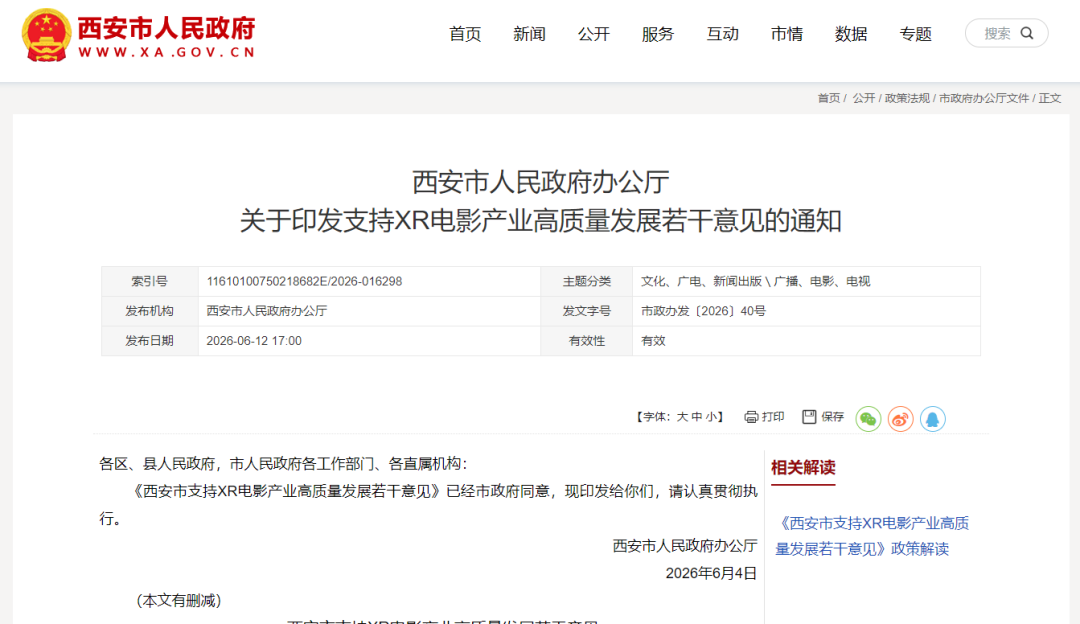
Task: Click the 正文 breadcrumb item
Action: click(x=1050, y=98)
